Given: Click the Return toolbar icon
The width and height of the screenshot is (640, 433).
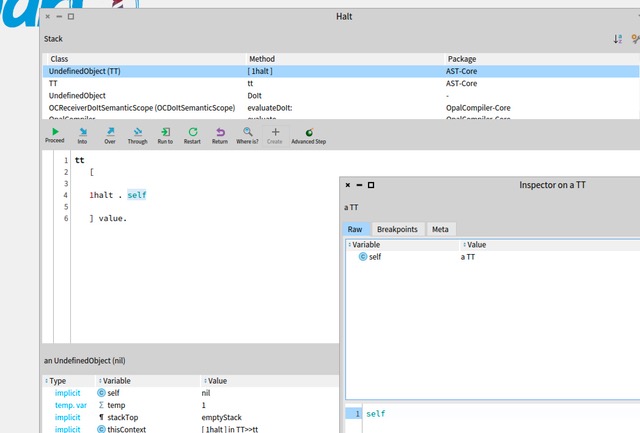Looking at the screenshot, I should coord(220,135).
